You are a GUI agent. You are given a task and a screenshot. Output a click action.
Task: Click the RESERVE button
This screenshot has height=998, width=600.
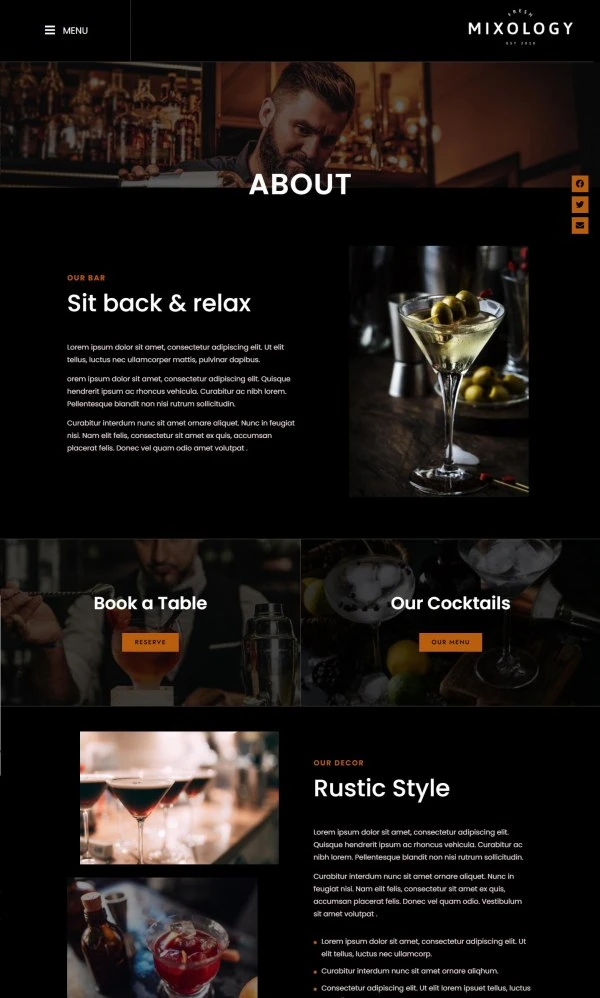click(x=150, y=642)
